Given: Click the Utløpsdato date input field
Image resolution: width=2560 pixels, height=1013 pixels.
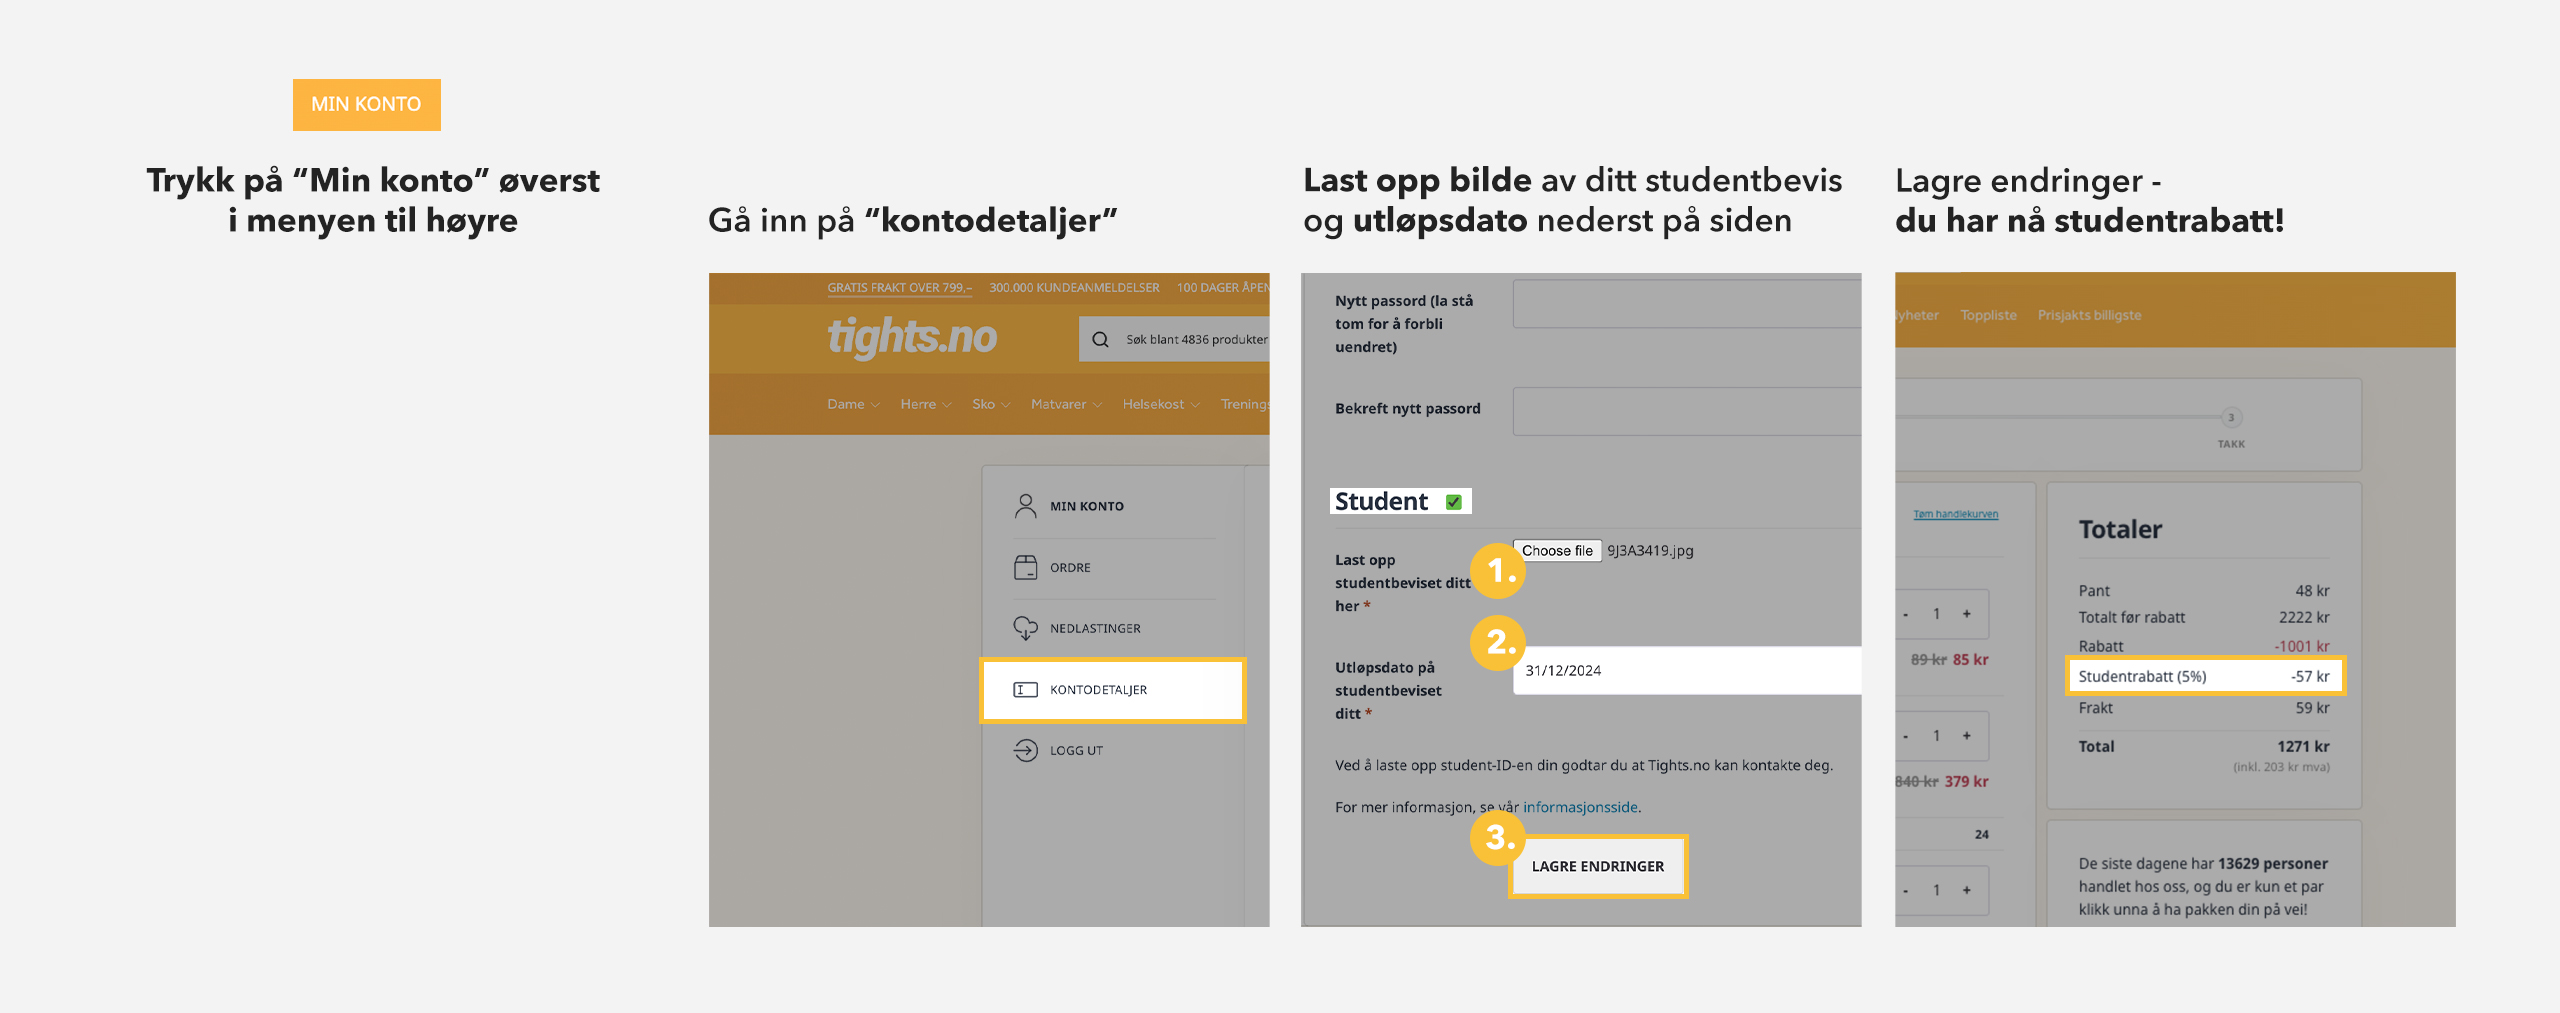Looking at the screenshot, I should (x=1687, y=670).
